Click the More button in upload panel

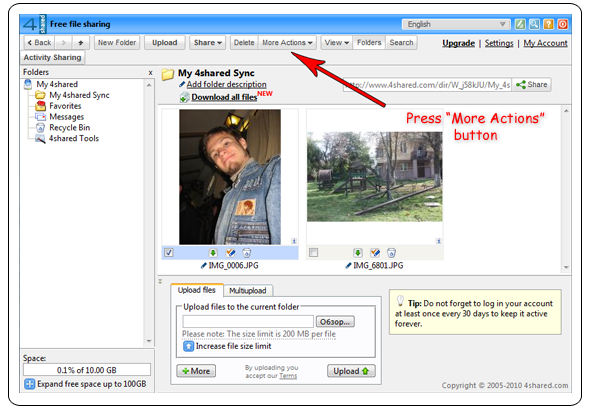pos(196,371)
